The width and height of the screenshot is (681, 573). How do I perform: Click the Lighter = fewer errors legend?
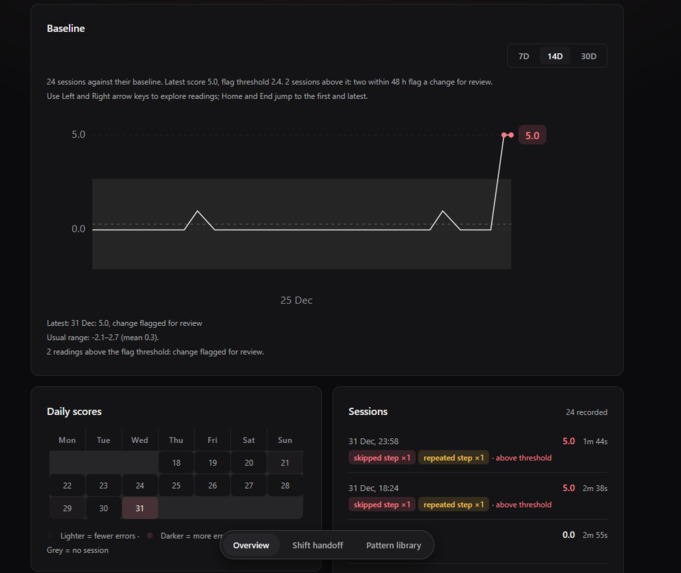pyautogui.click(x=98, y=536)
